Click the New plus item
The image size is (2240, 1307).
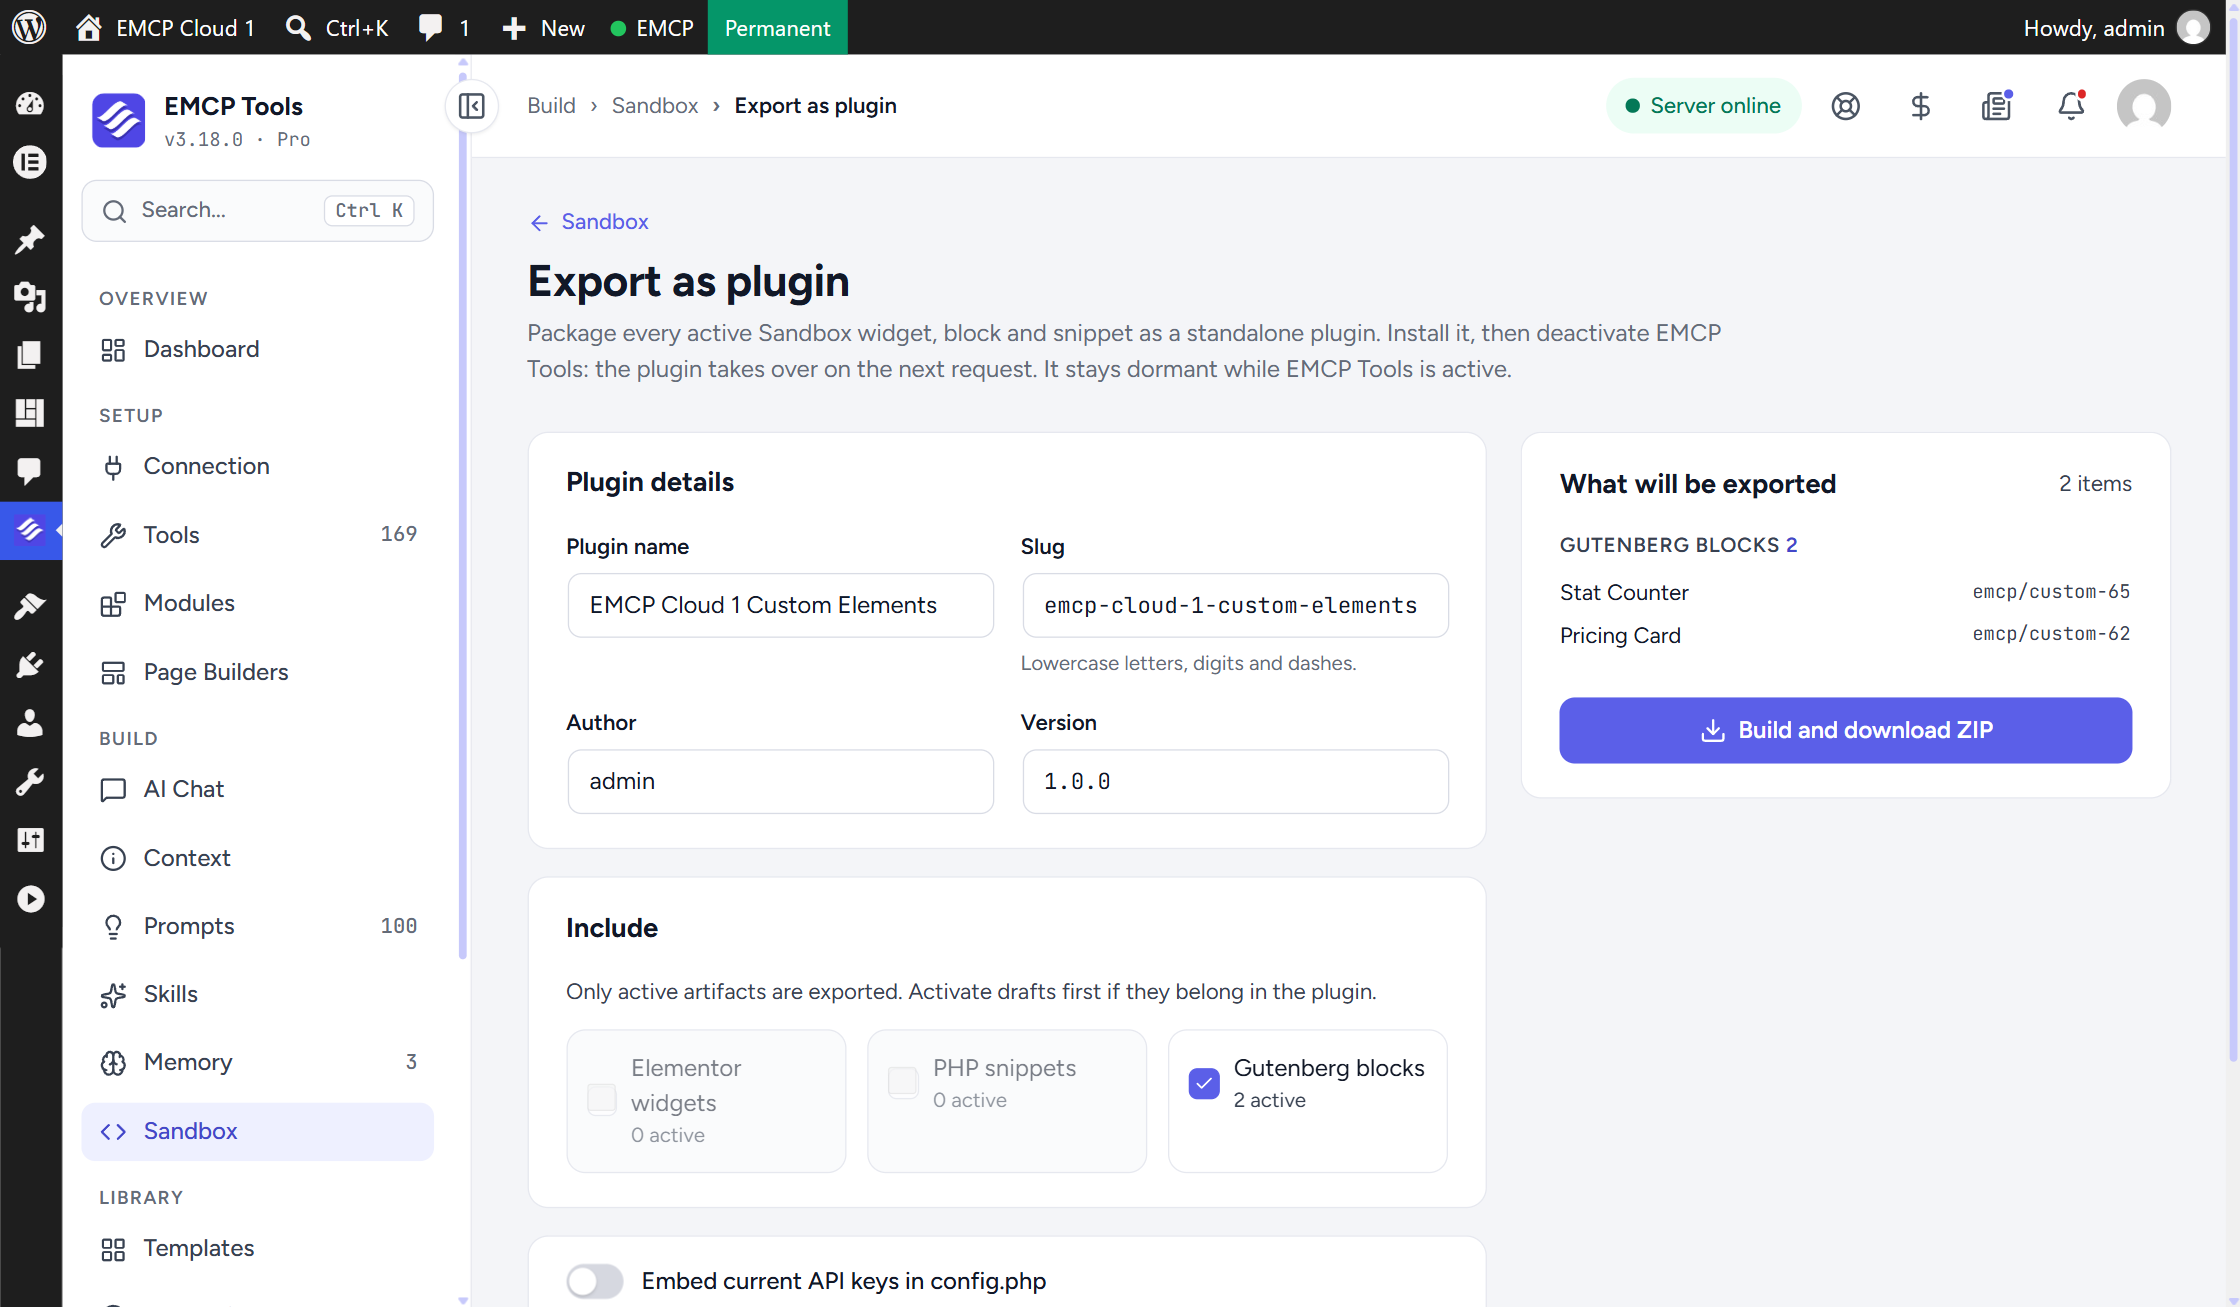click(543, 27)
